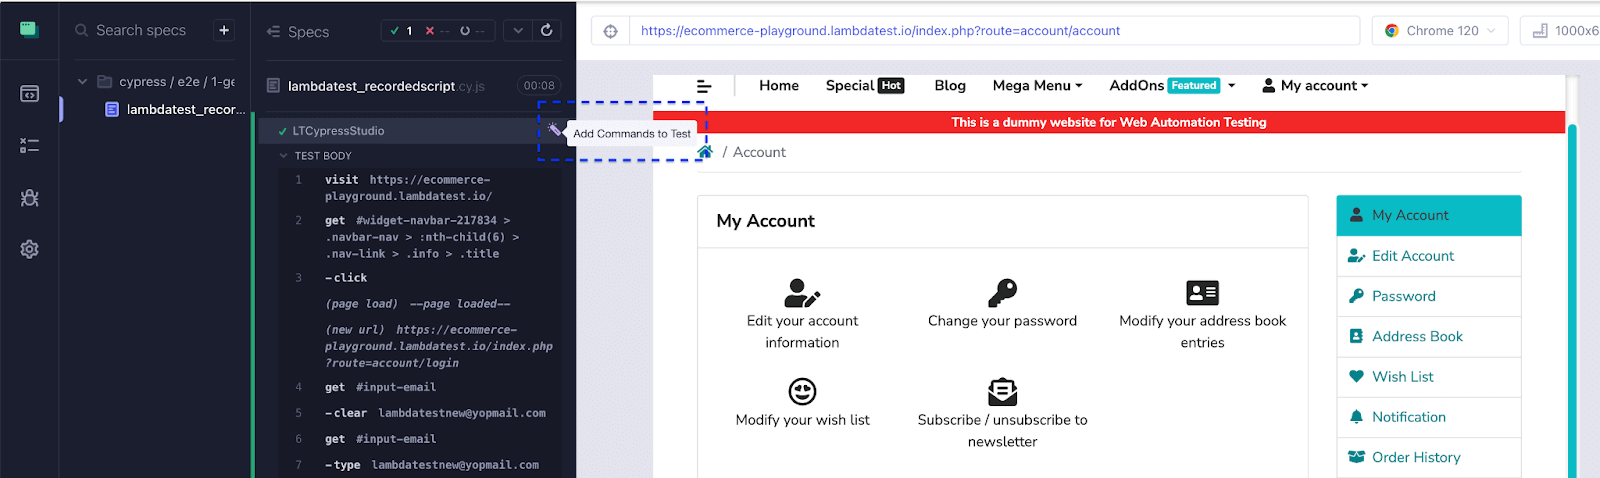Viewport: 1600px width, 478px height.
Task: Click the Account breadcrumb link
Action: tap(759, 152)
